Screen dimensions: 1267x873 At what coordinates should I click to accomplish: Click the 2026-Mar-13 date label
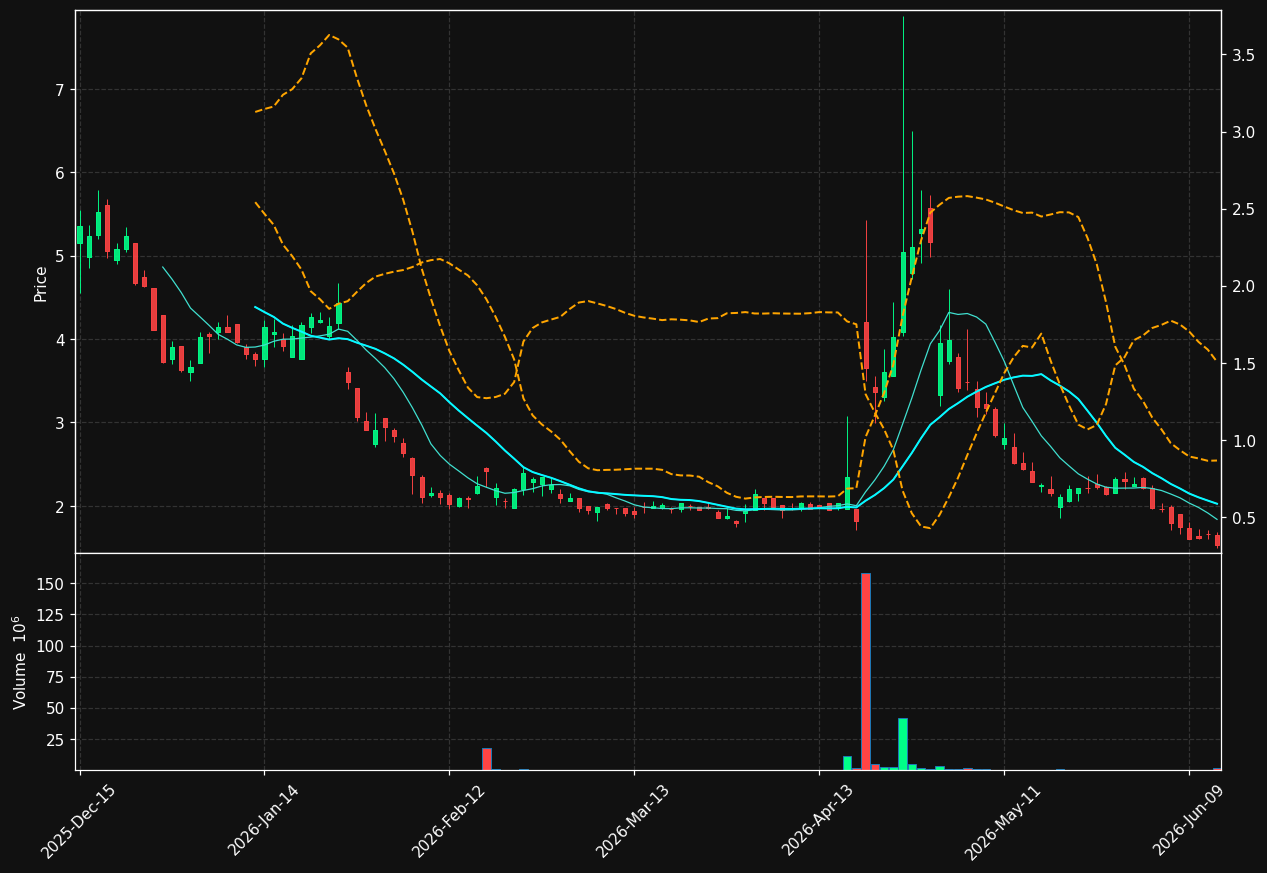633,821
